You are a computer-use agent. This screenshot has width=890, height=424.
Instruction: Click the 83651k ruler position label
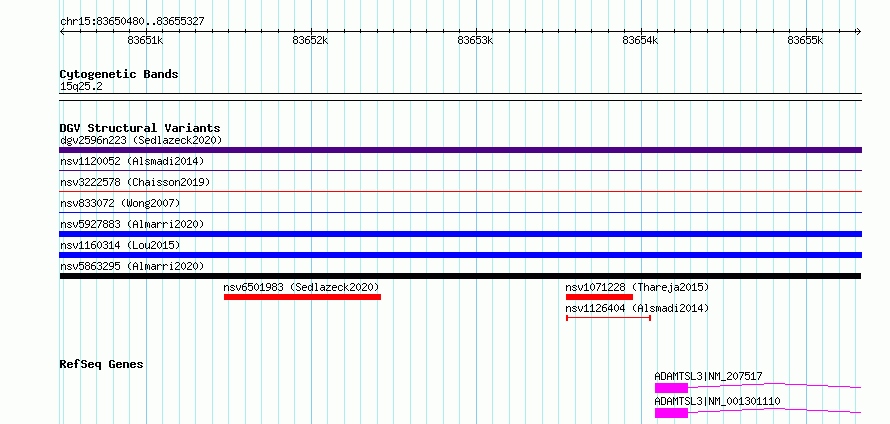[x=145, y=40]
